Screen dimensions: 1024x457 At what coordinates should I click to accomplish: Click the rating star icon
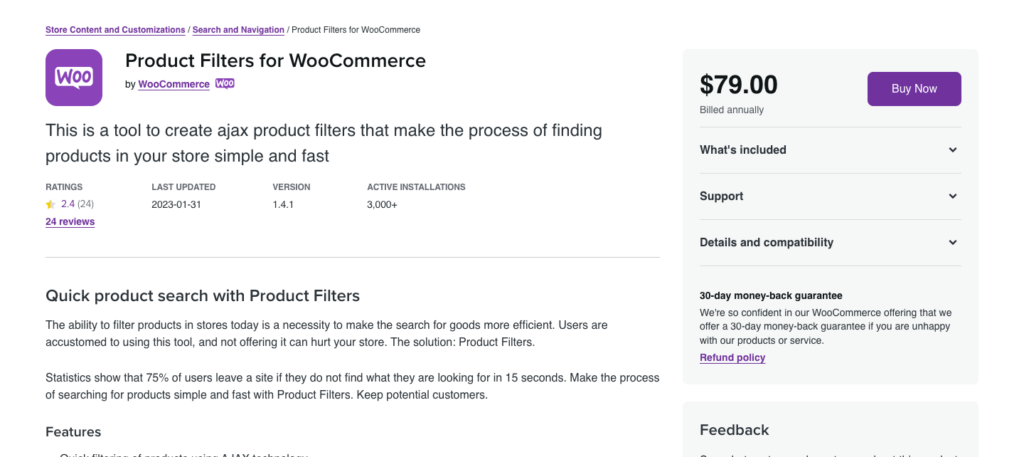tap(50, 204)
